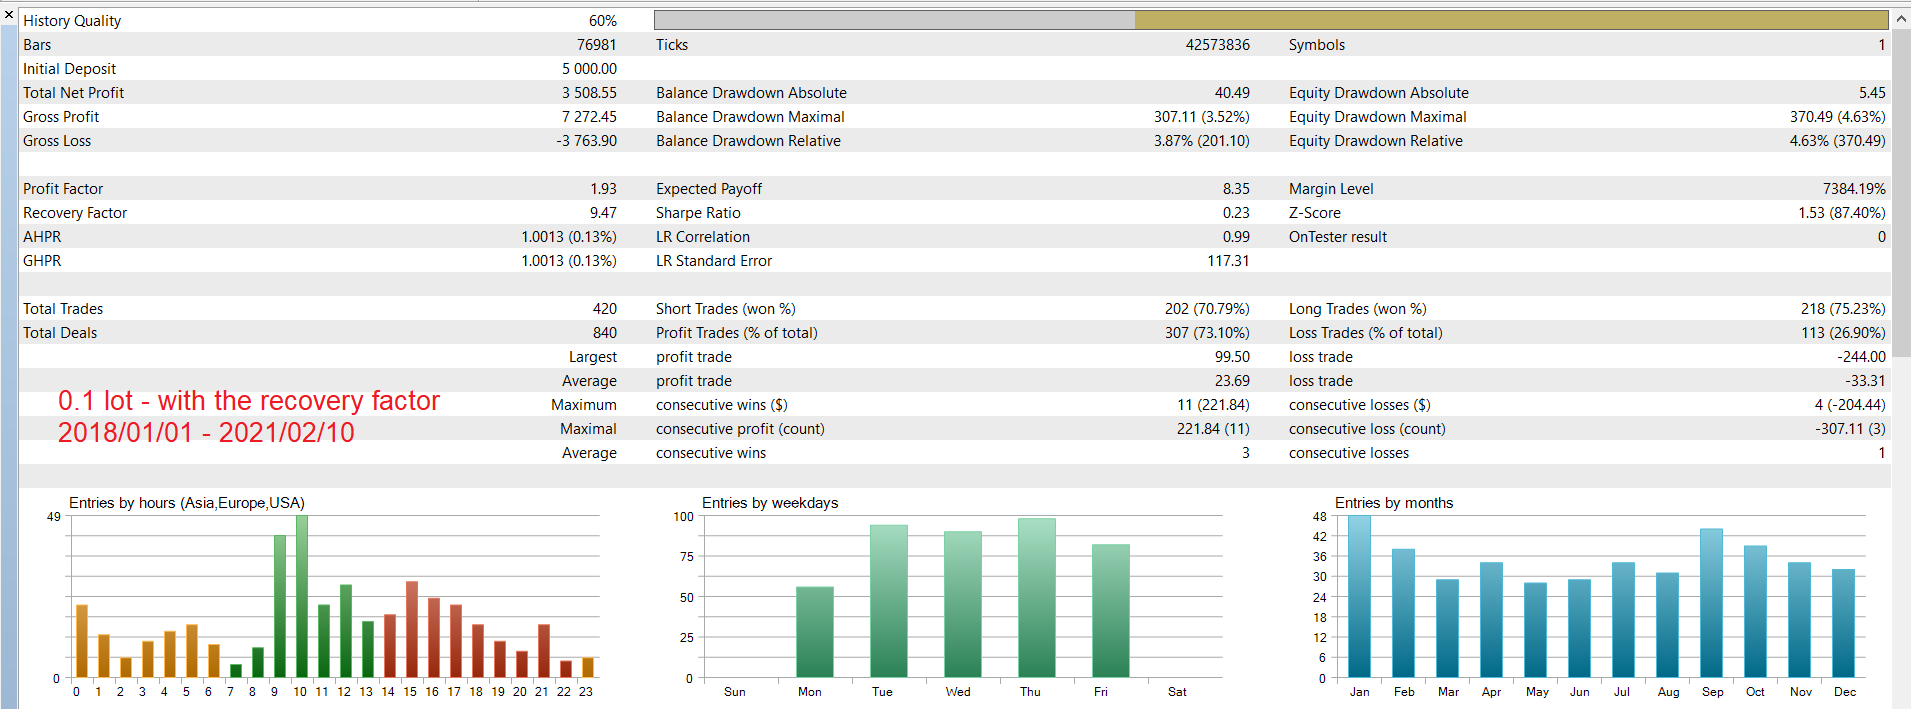This screenshot has height=709, width=1911.
Task: Click the Profit Factor value 1.93
Action: click(603, 188)
